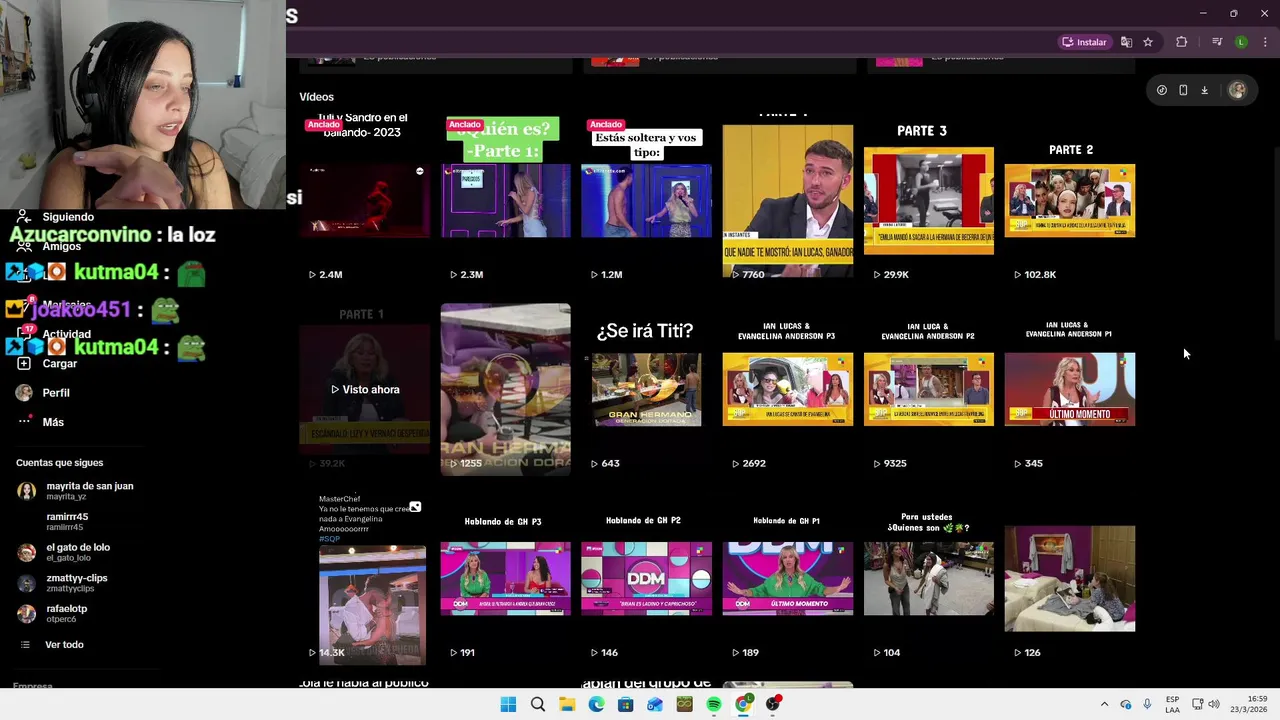This screenshot has width=1280, height=720.
Task: Open the volume speaker tray icon
Action: pyautogui.click(x=1214, y=704)
